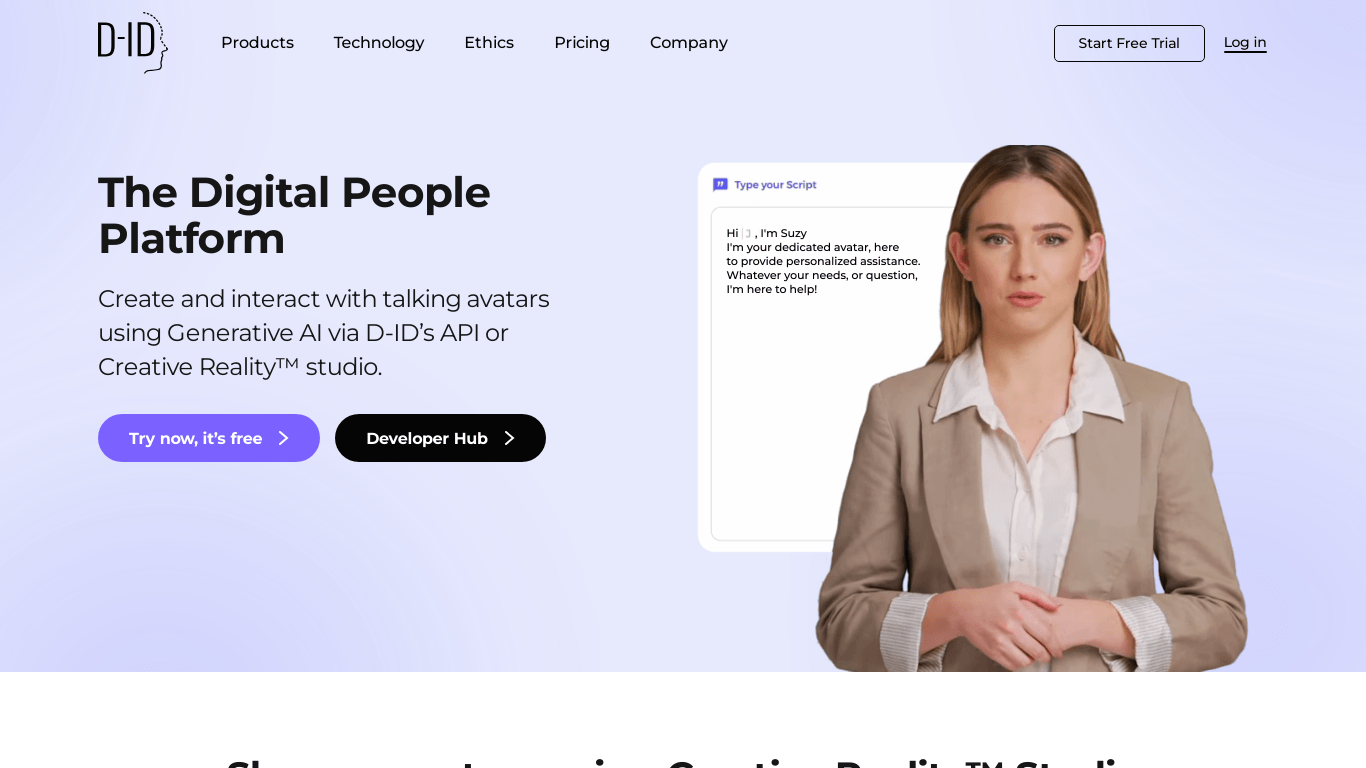Click the Hi, I'm Suzy script text
The width and height of the screenshot is (1366, 768).
pos(823,261)
